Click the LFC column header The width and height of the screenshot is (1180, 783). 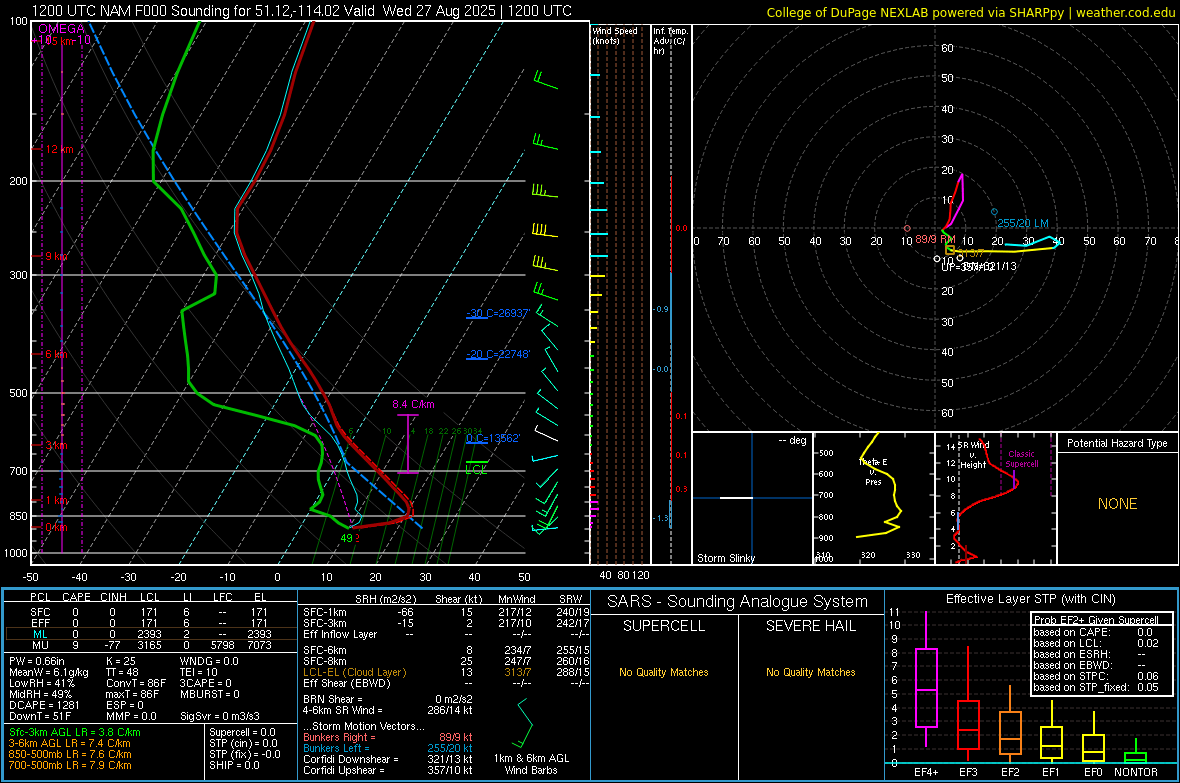coord(223,597)
